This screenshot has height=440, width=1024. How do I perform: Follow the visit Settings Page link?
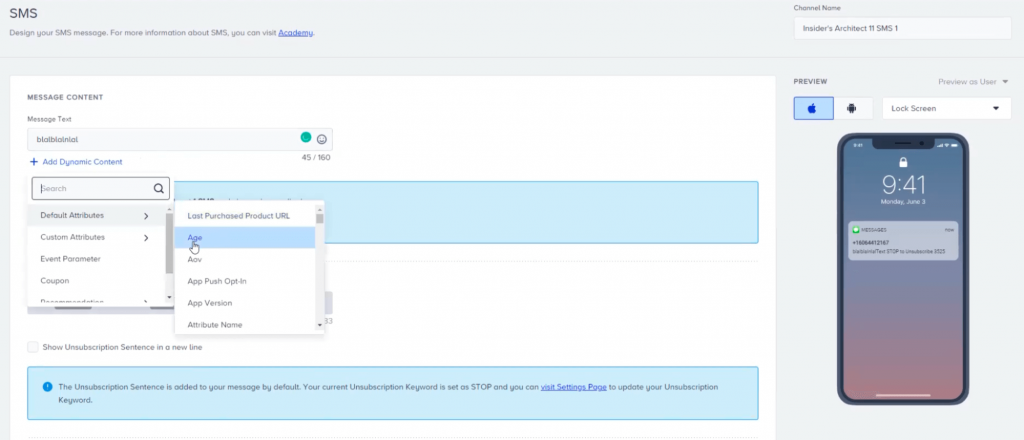[582, 386]
